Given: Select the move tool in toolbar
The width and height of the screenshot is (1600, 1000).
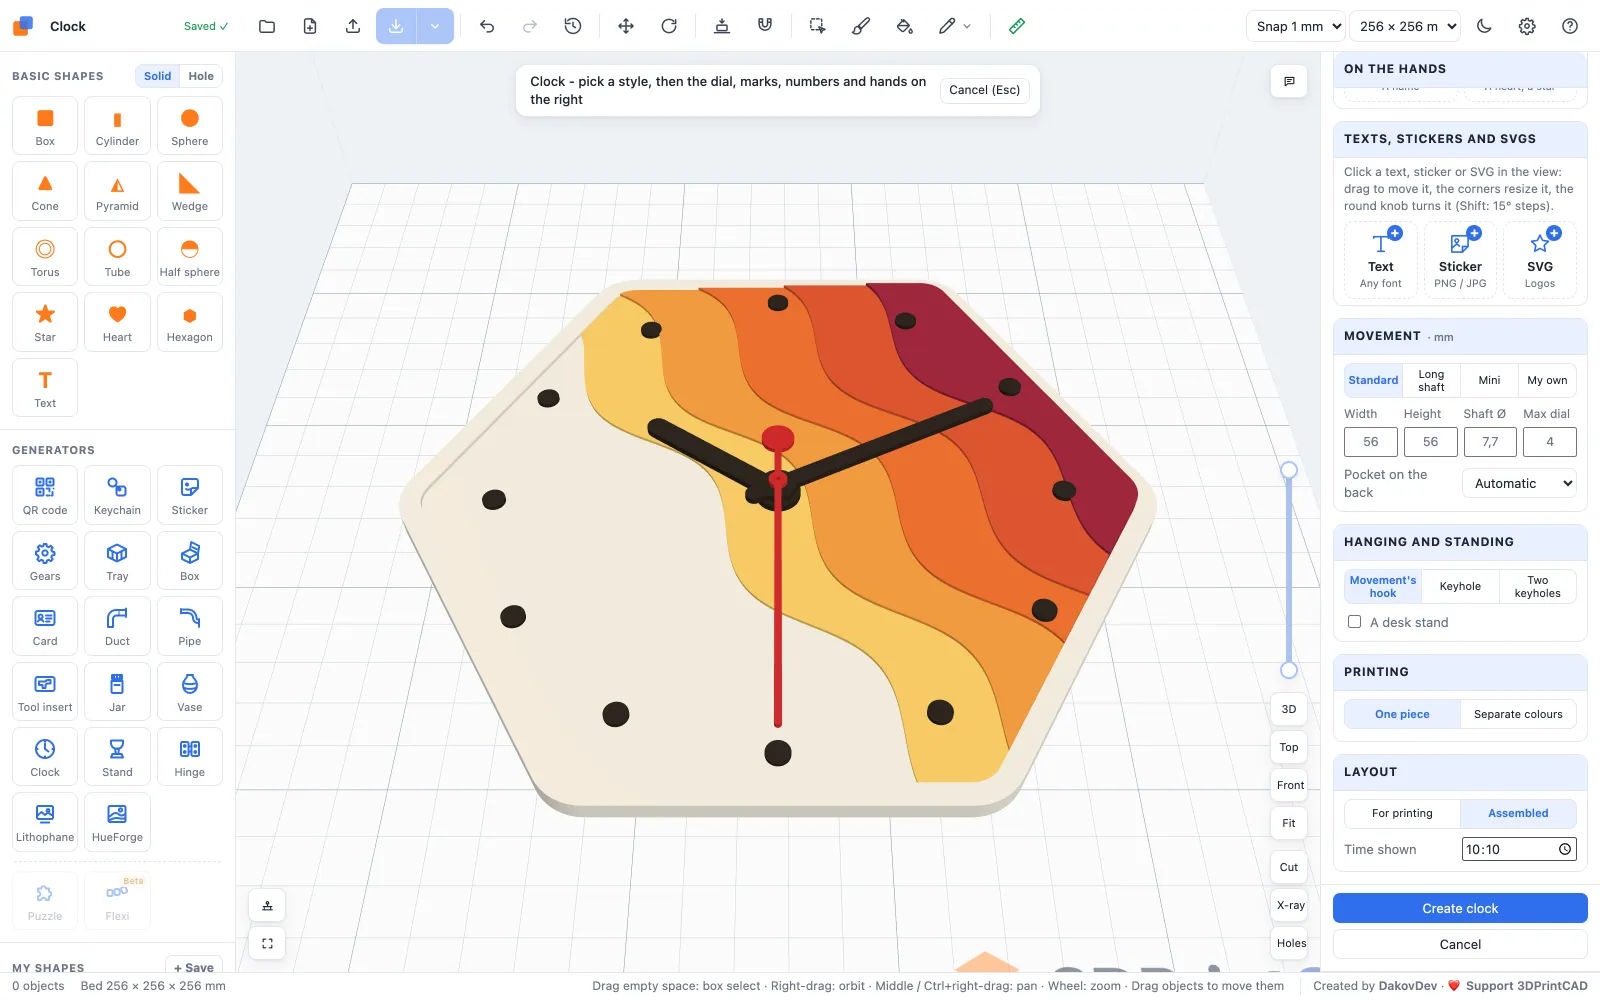Looking at the screenshot, I should point(626,26).
